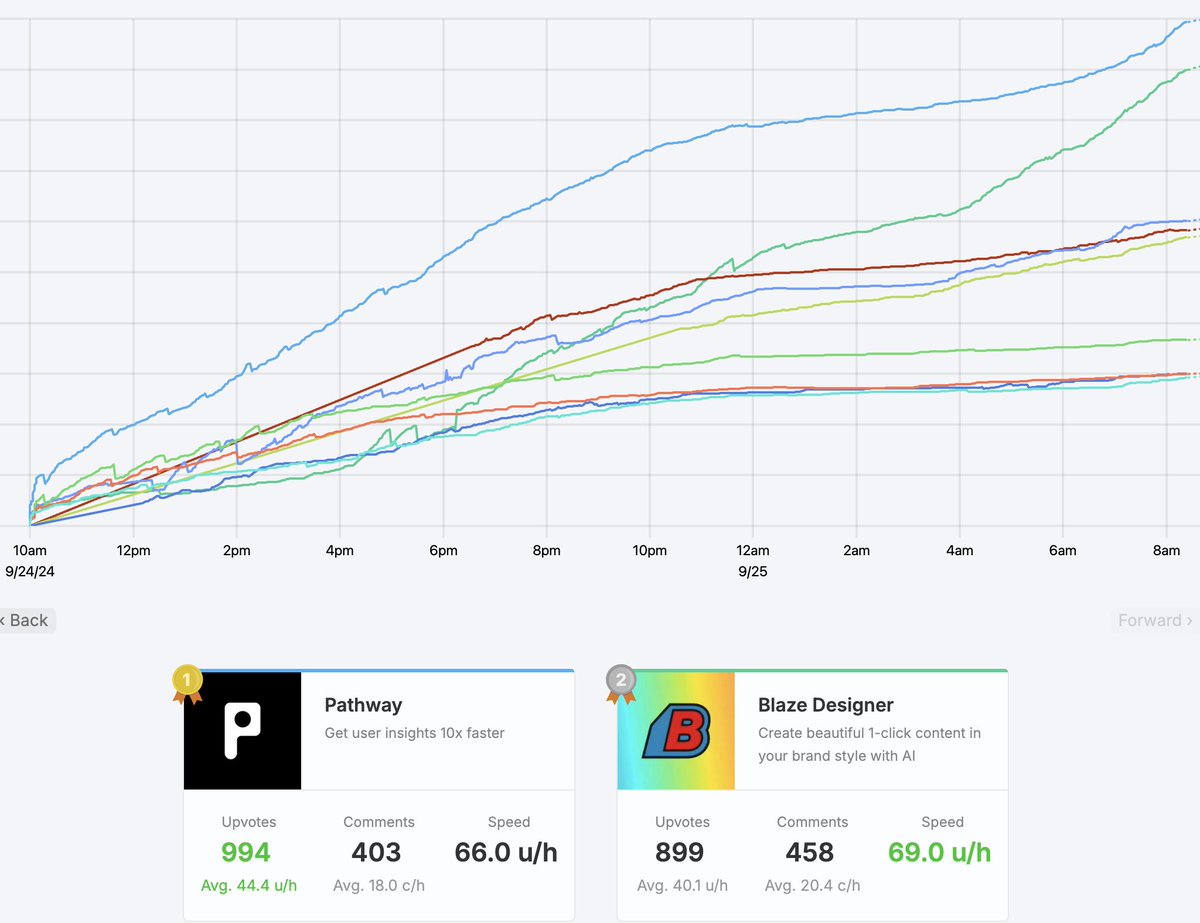
Task: Click Pathway average 18.0 c/h
Action: click(x=379, y=886)
